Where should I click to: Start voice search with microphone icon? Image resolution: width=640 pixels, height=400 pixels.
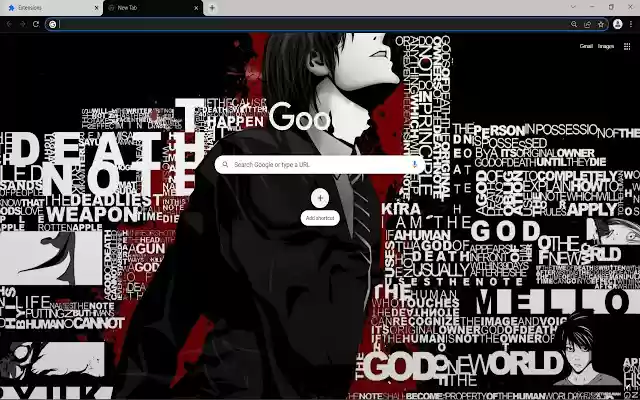coord(414,164)
